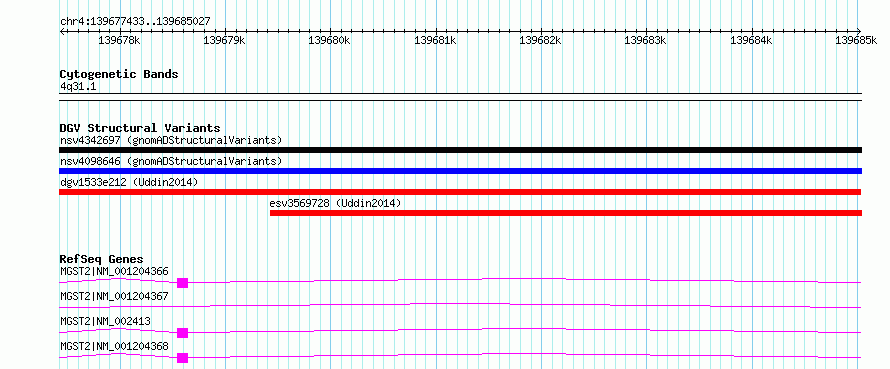Open the nsv4342697 (gnomADStructuralVariants) label
This screenshot has width=890, height=369.
point(171,140)
